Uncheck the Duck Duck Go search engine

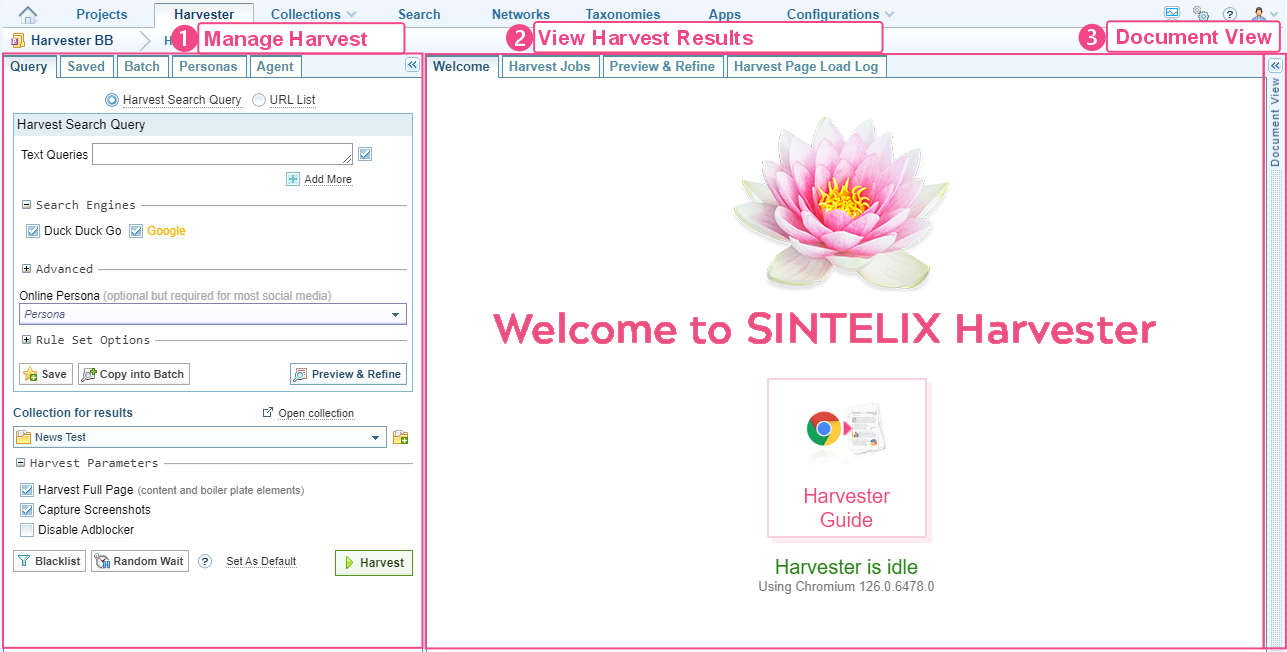click(33, 231)
